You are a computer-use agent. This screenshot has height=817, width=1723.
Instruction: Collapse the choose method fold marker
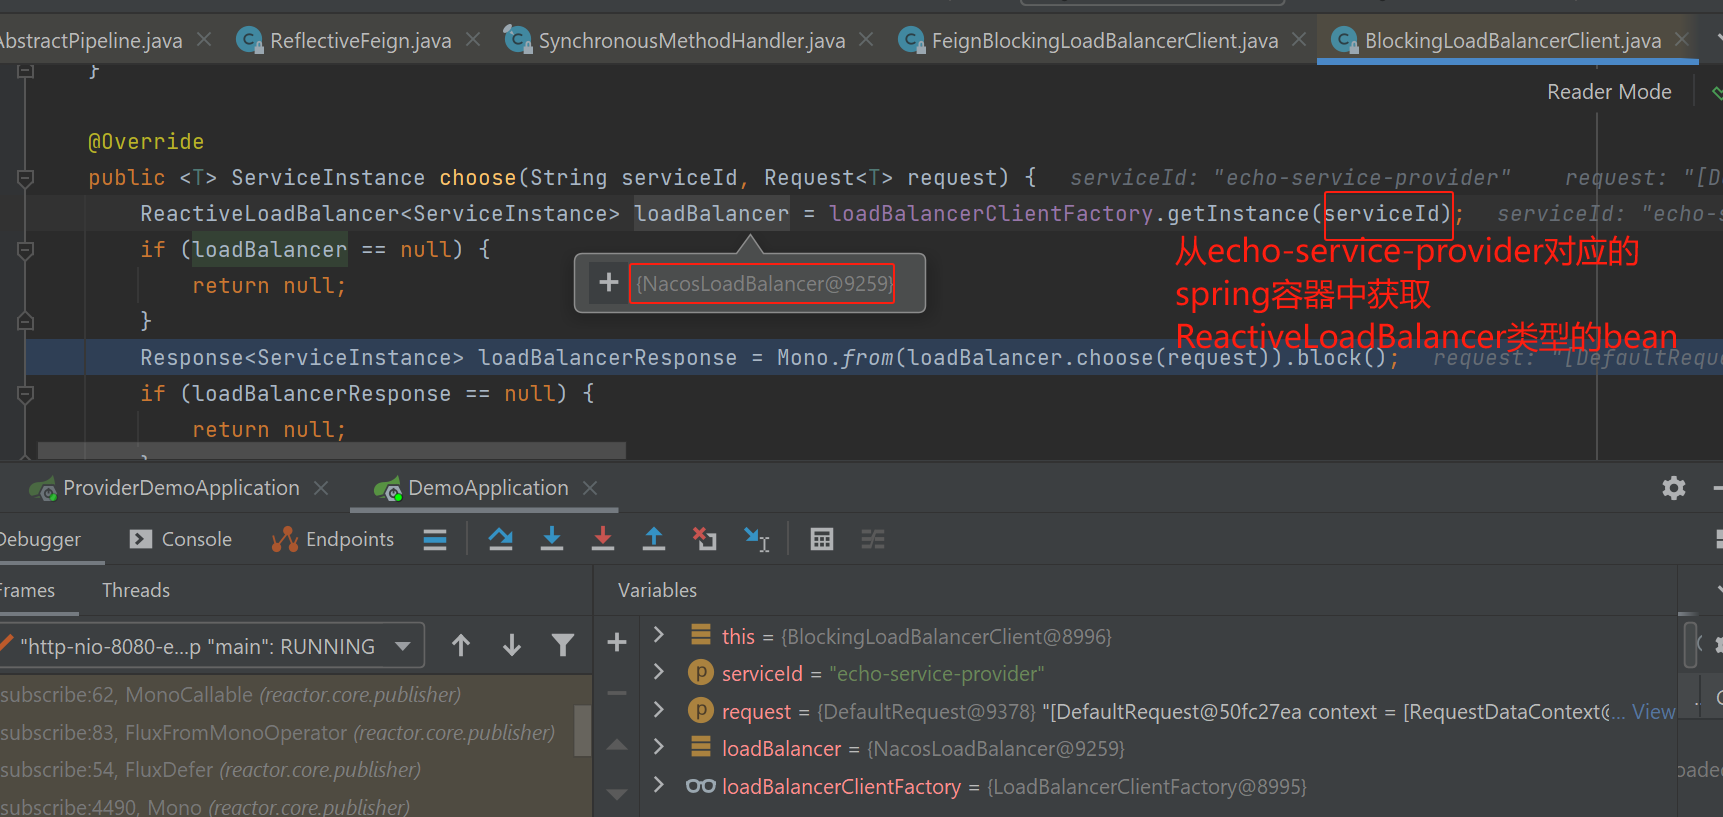[26, 178]
